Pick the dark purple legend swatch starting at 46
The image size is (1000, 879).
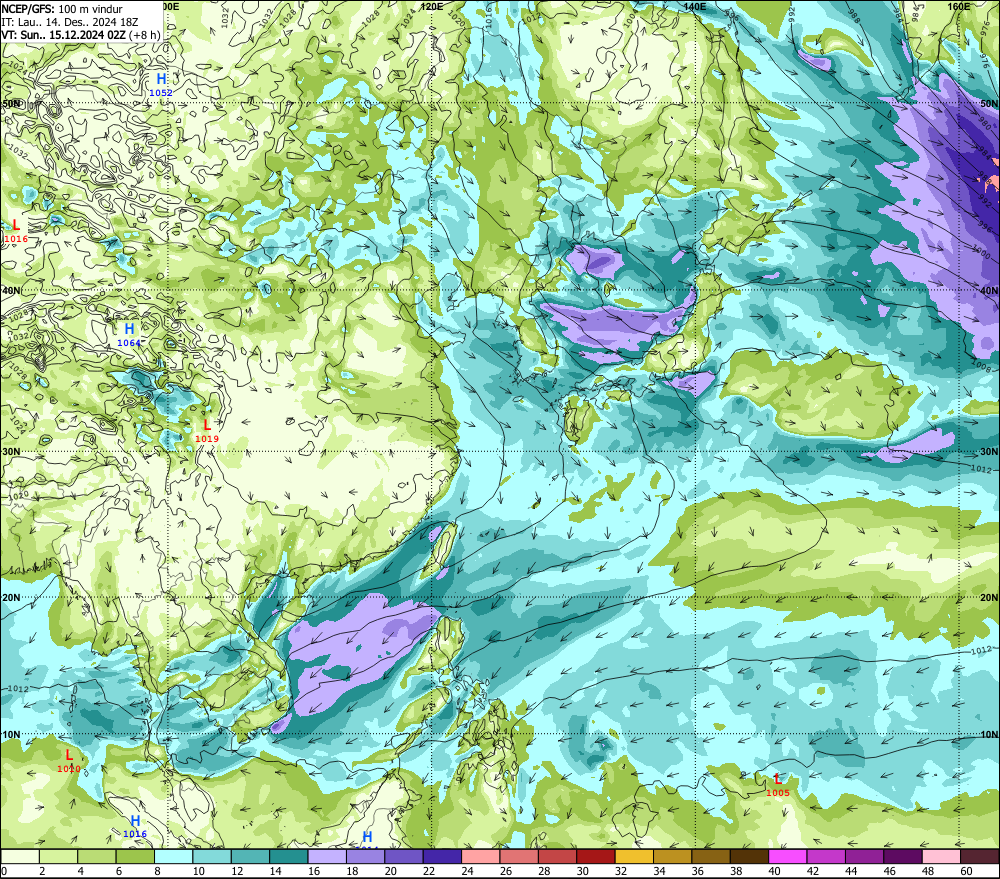point(903,856)
